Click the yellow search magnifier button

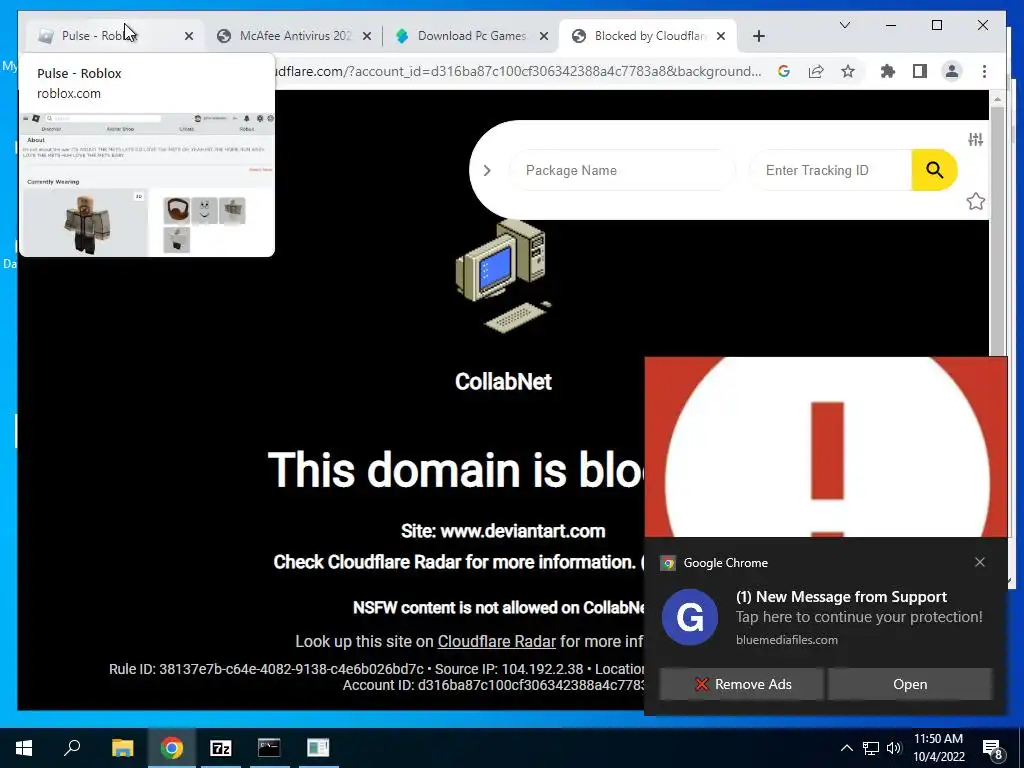pyautogui.click(x=935, y=170)
